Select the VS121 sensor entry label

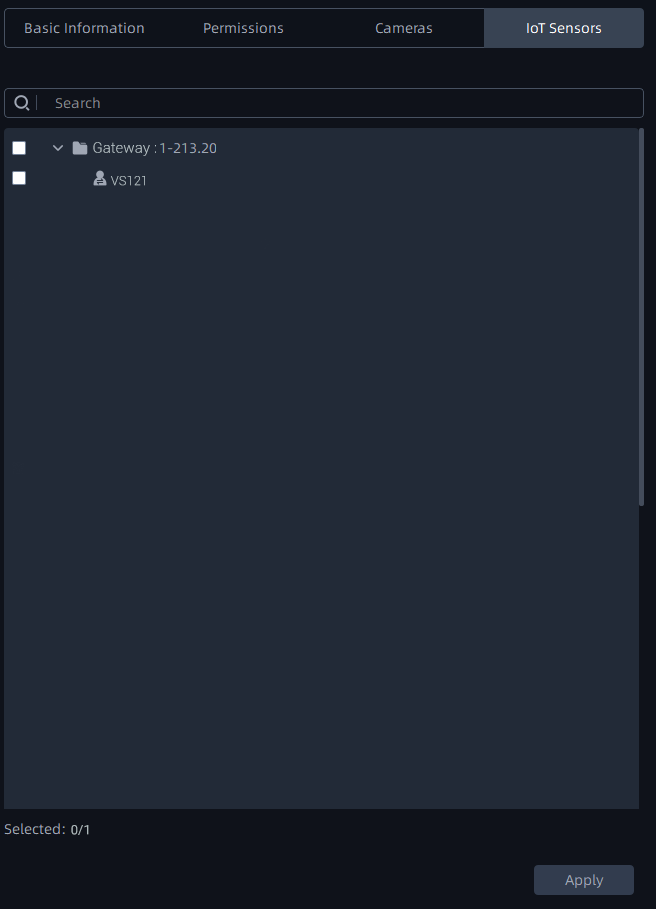(128, 181)
